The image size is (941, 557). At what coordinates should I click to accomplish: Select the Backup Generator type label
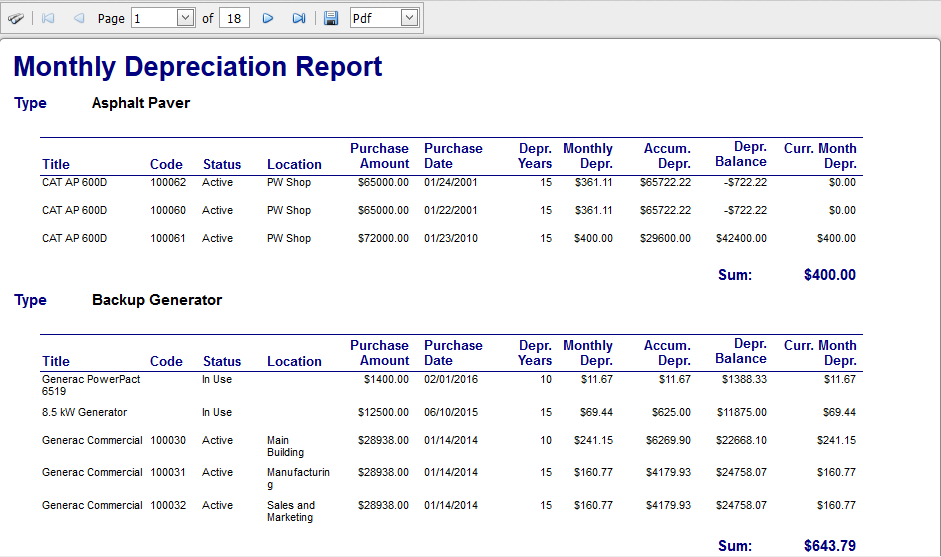(x=157, y=300)
